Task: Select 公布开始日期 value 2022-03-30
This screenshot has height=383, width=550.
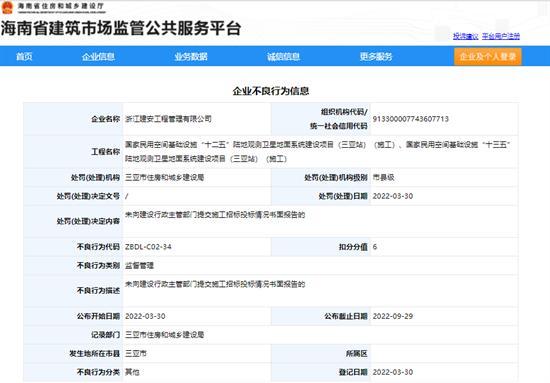Action: click(x=145, y=316)
